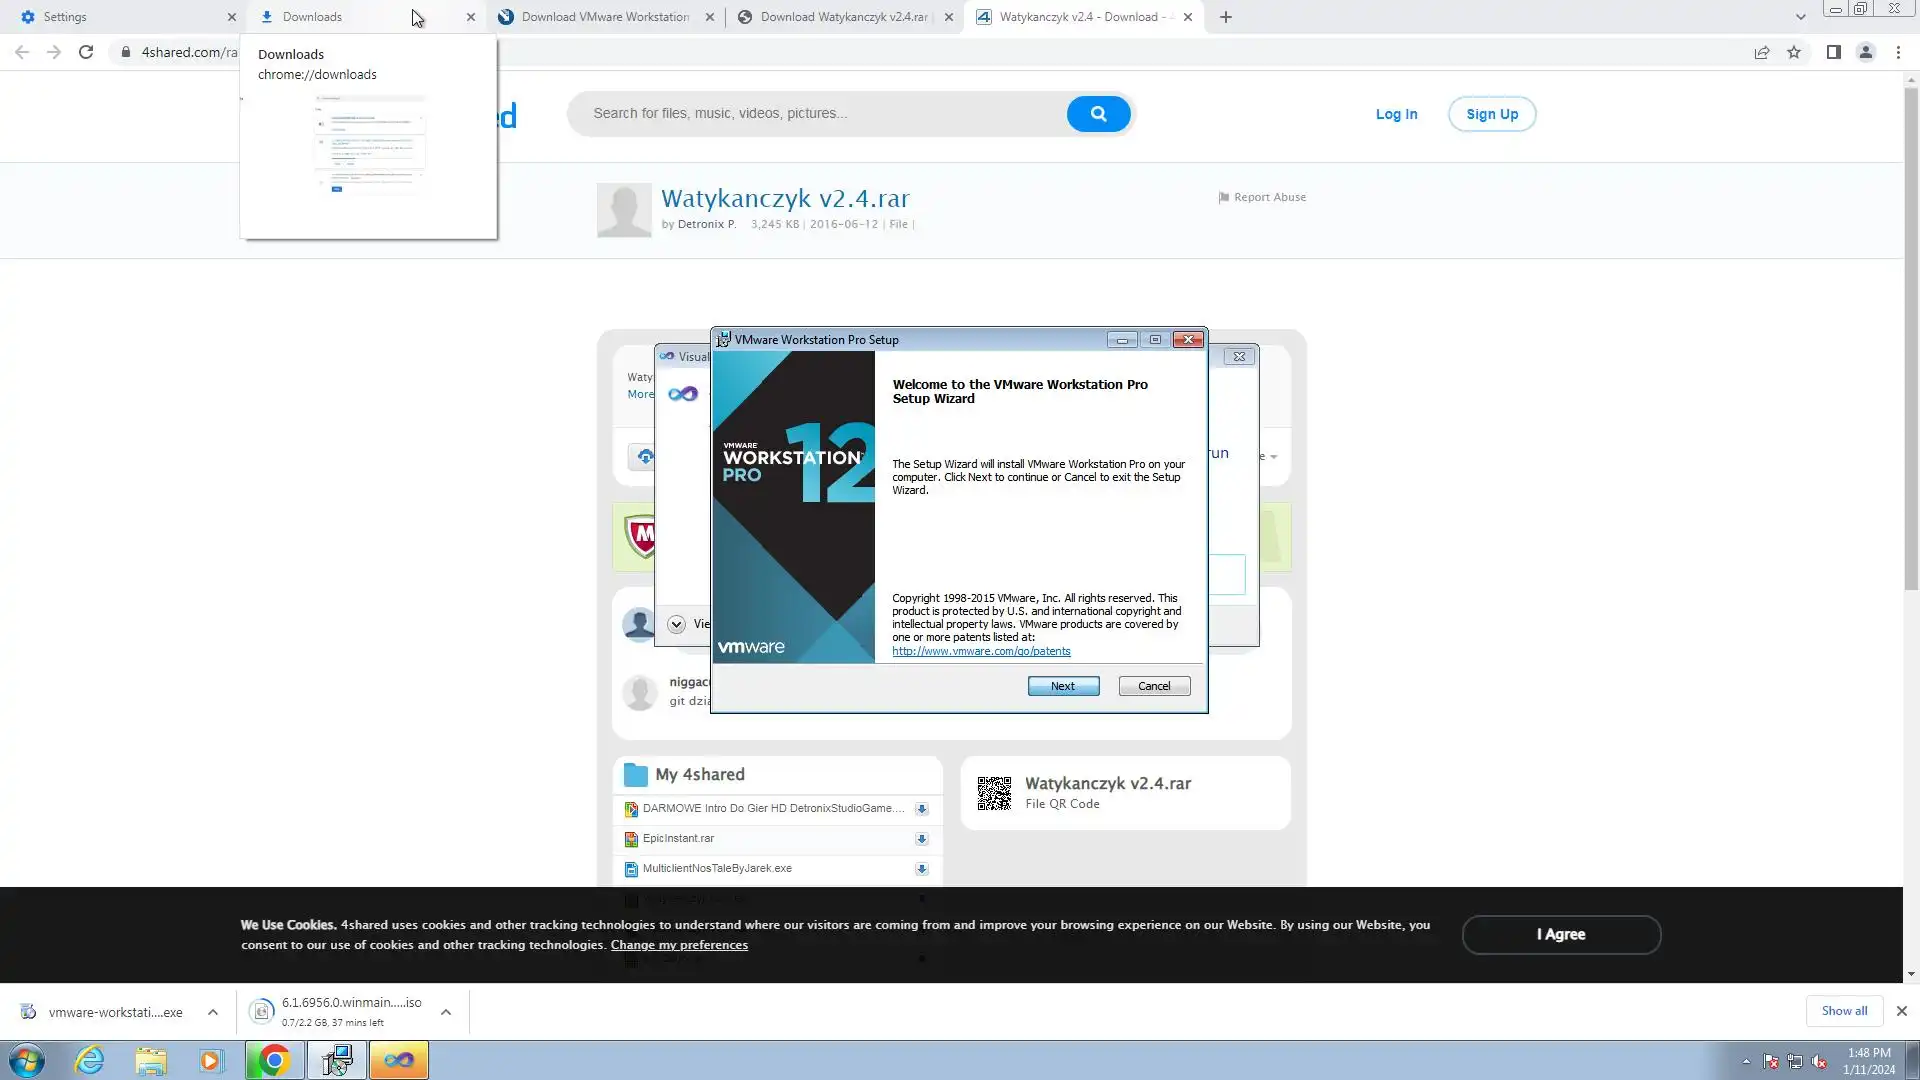Click the blue search magnifier button

click(x=1098, y=114)
